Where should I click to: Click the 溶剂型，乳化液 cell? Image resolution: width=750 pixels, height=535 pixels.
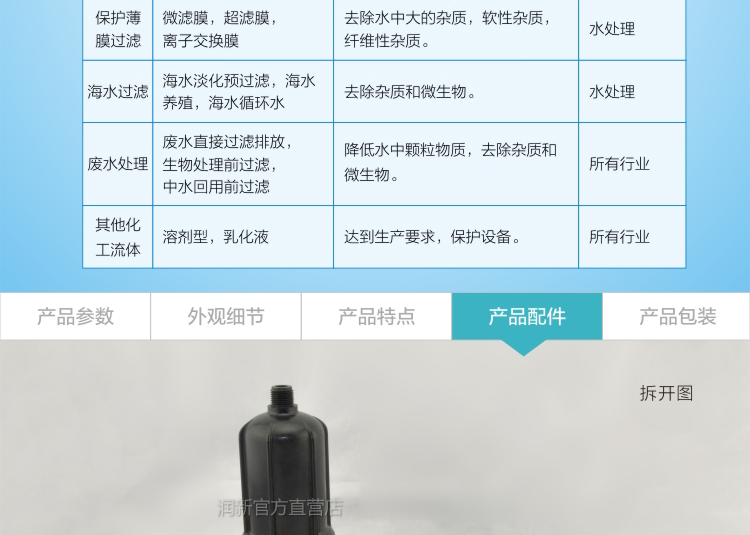pyautogui.click(x=216, y=237)
